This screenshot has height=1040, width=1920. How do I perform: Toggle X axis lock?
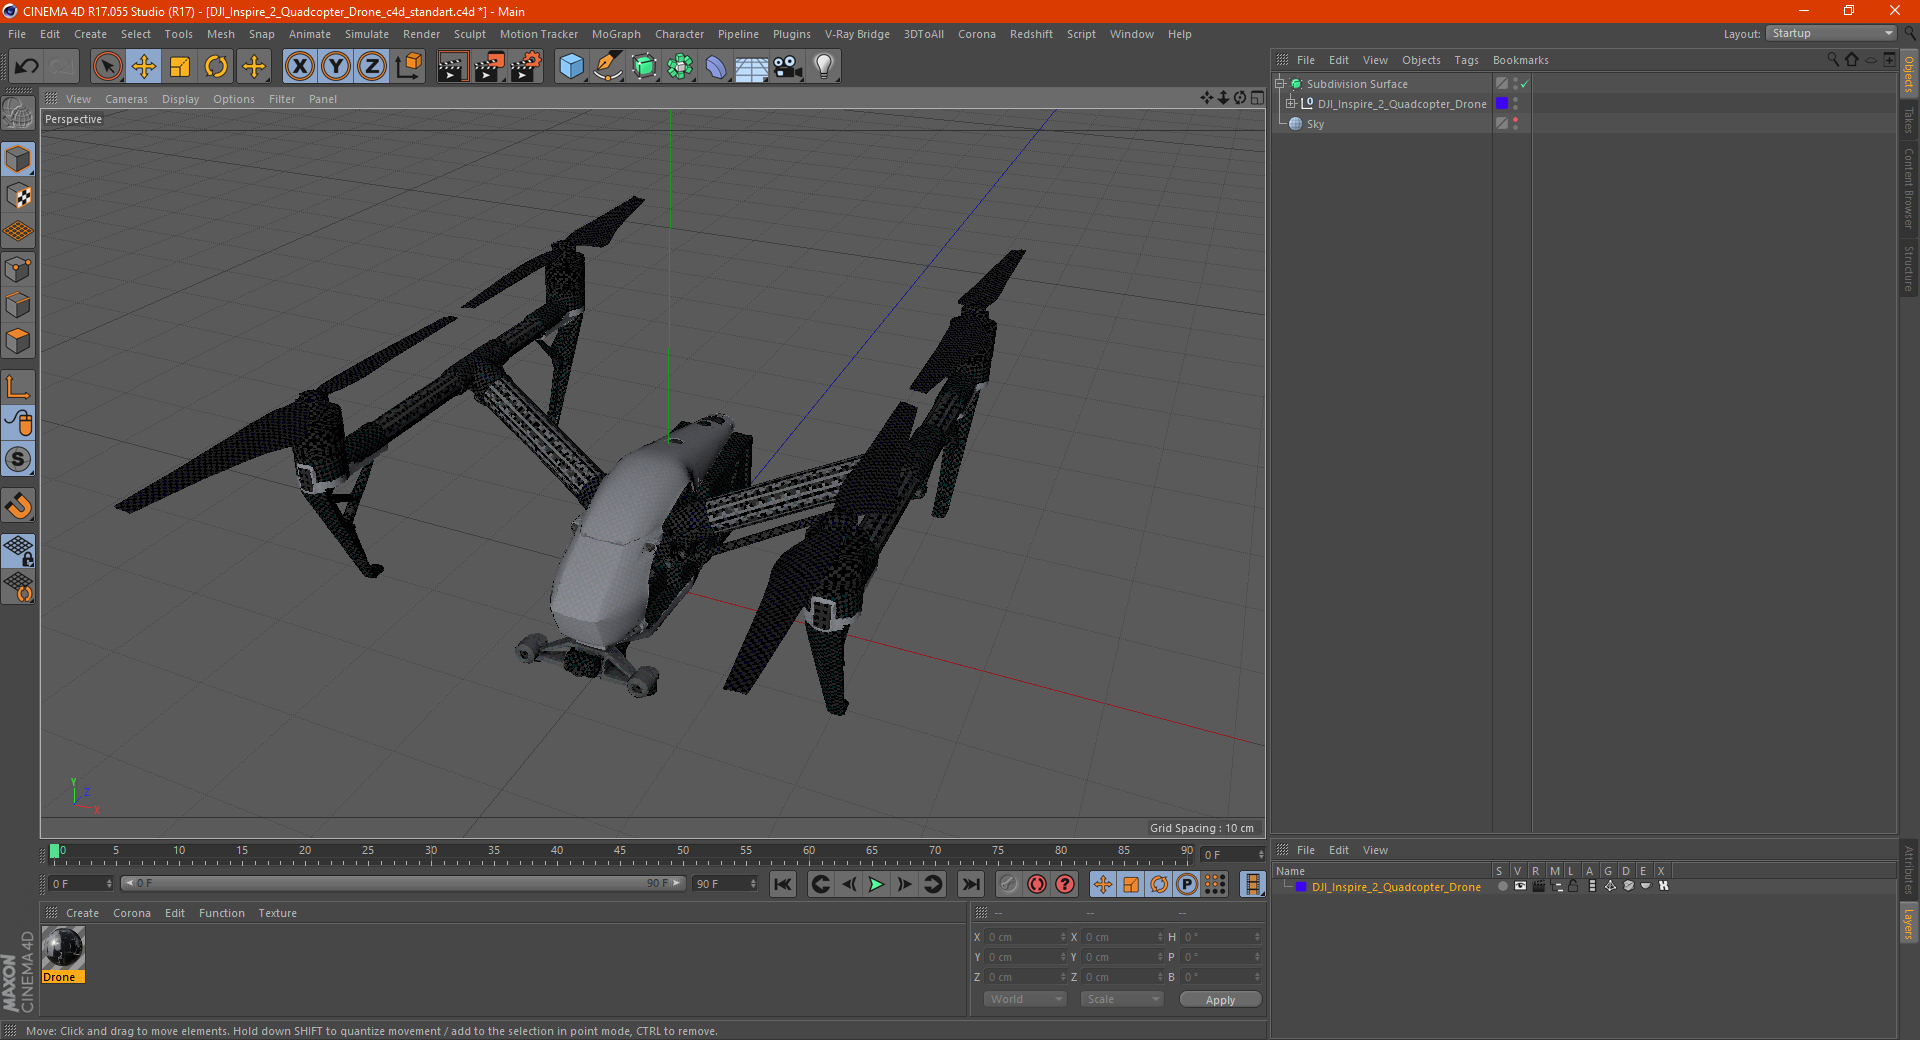pos(299,67)
